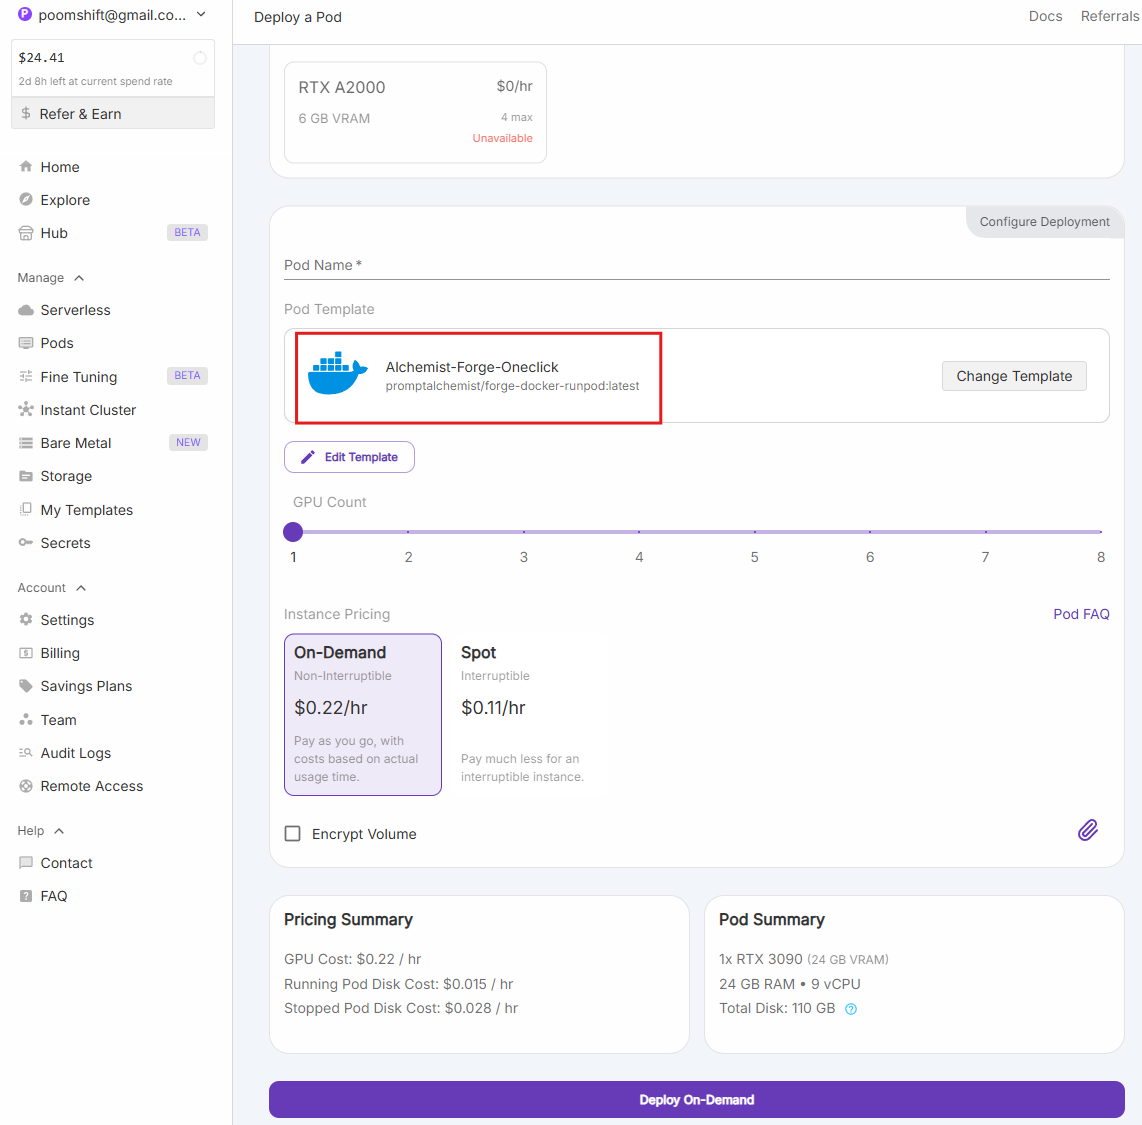
Task: Click the balance refresh spinner icon
Action: point(200,58)
